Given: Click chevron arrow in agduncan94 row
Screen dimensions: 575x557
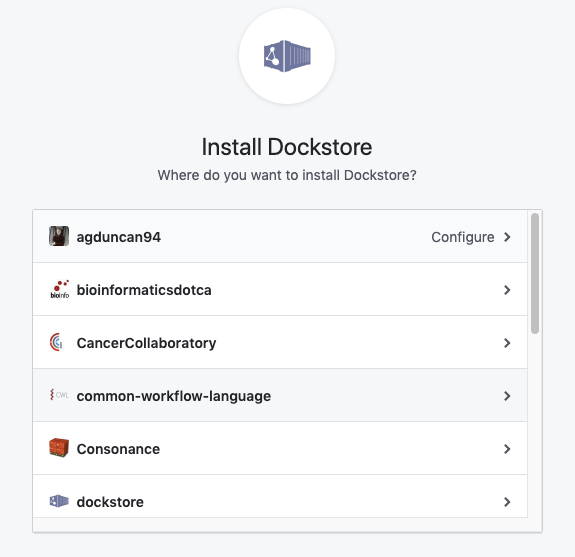Looking at the screenshot, I should click(507, 237).
